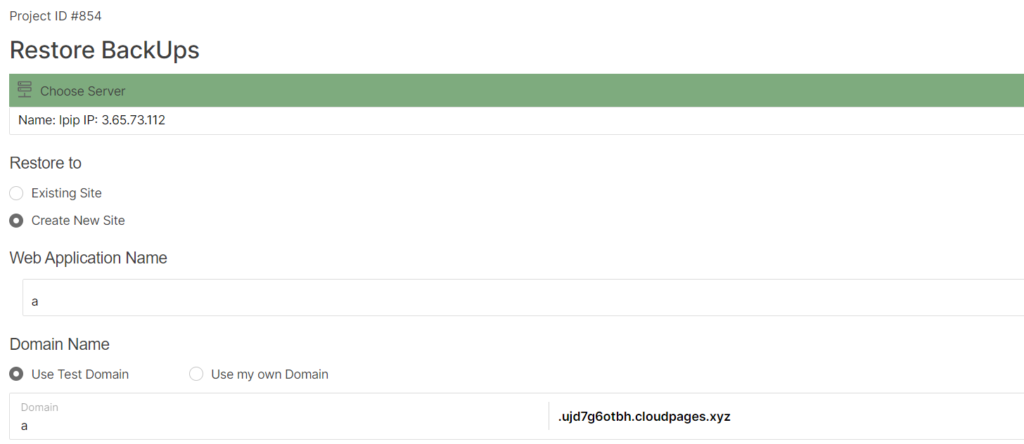Click the .ujd7g6otbh.cloudpages.xyz domain suffix

click(x=644, y=417)
